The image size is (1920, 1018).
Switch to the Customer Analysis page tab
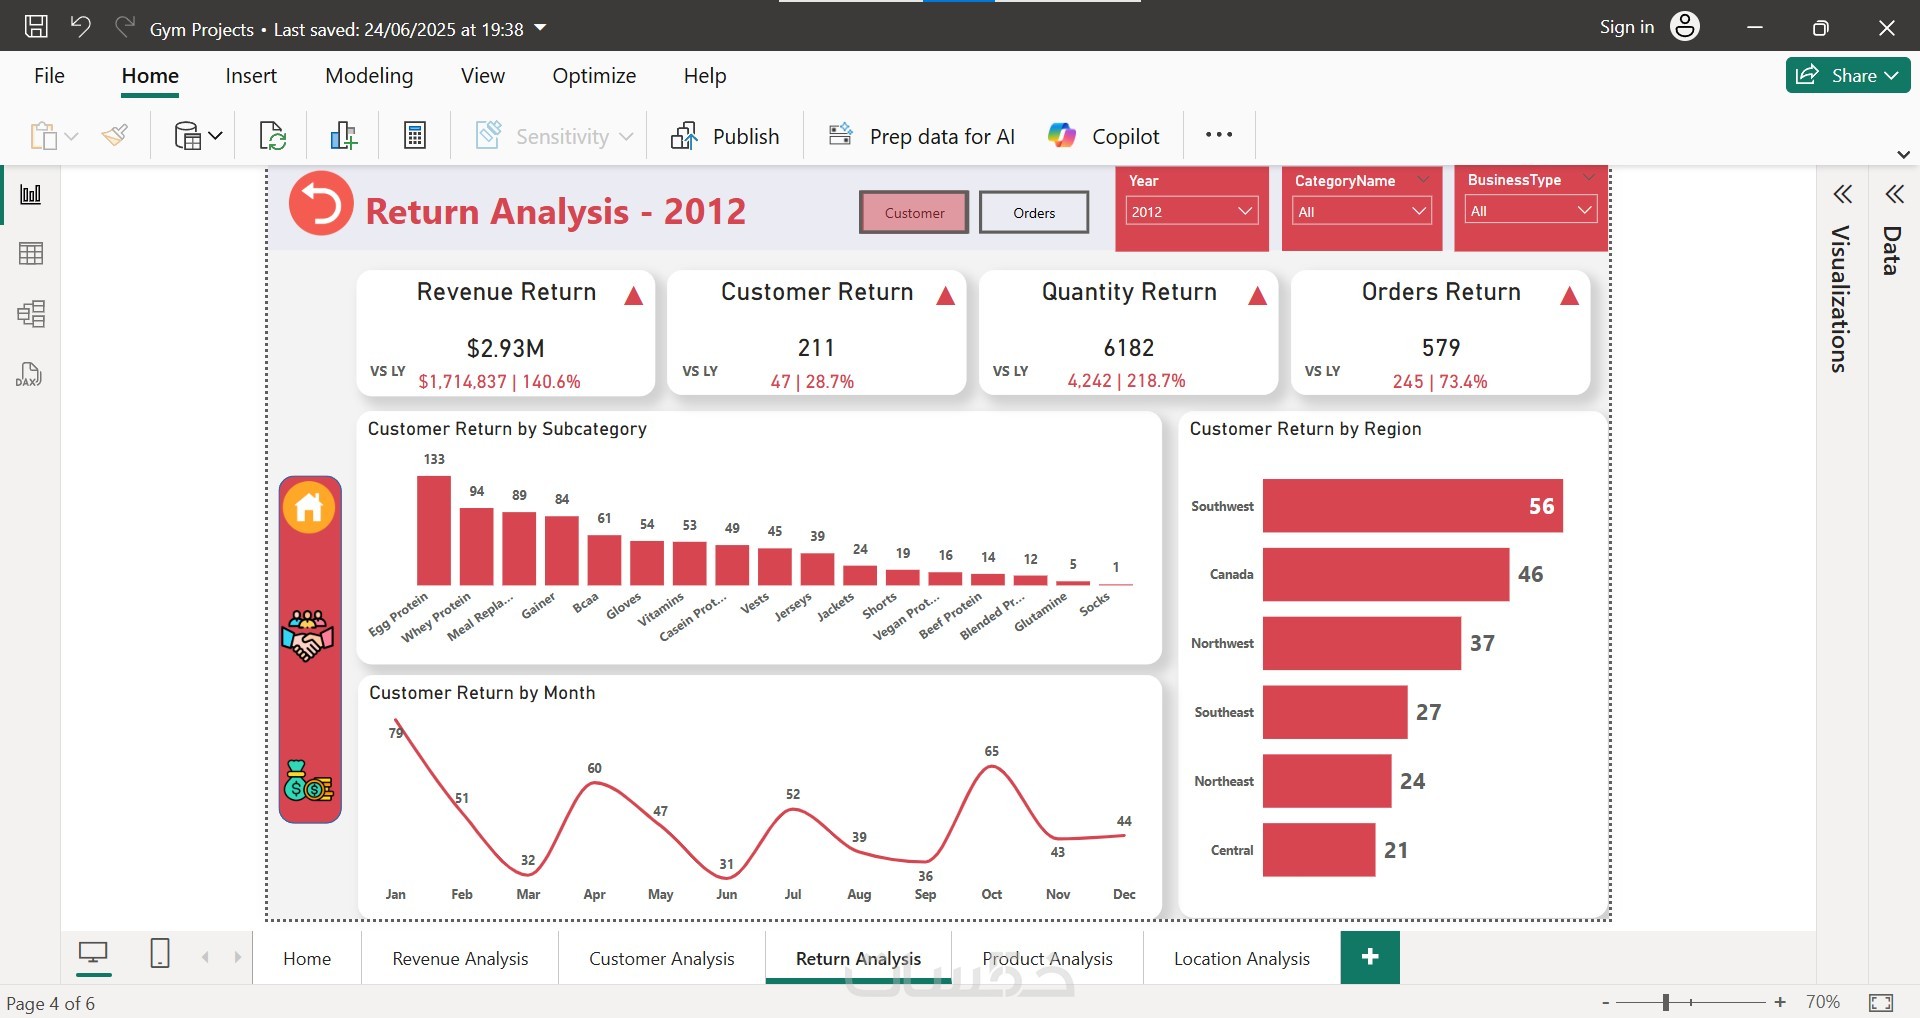[662, 958]
